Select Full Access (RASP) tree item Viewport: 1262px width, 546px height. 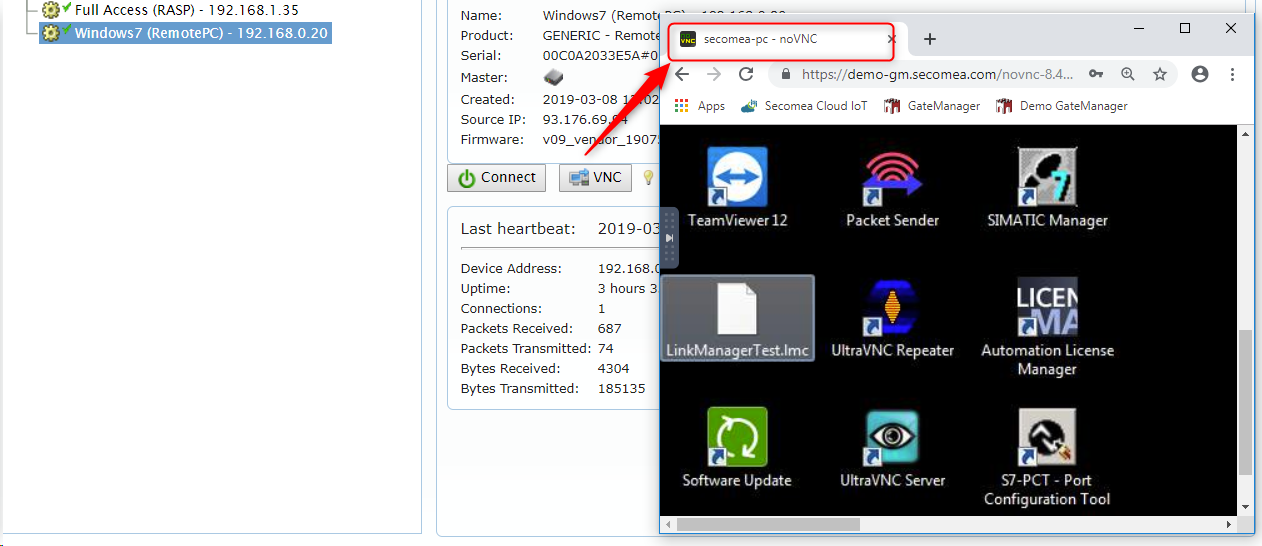tap(170, 10)
